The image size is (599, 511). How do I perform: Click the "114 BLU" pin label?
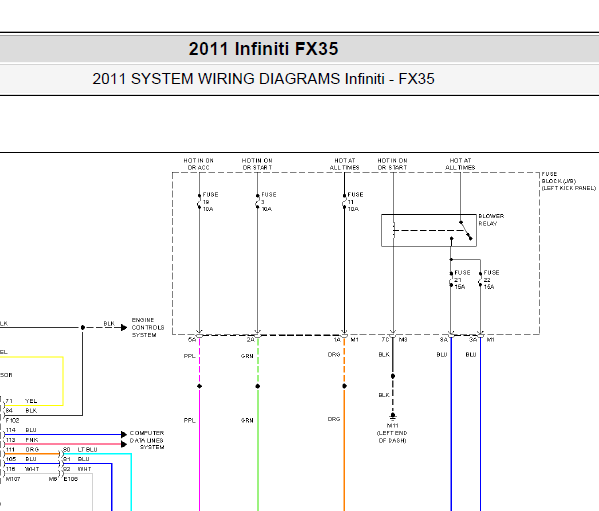click(x=21, y=430)
